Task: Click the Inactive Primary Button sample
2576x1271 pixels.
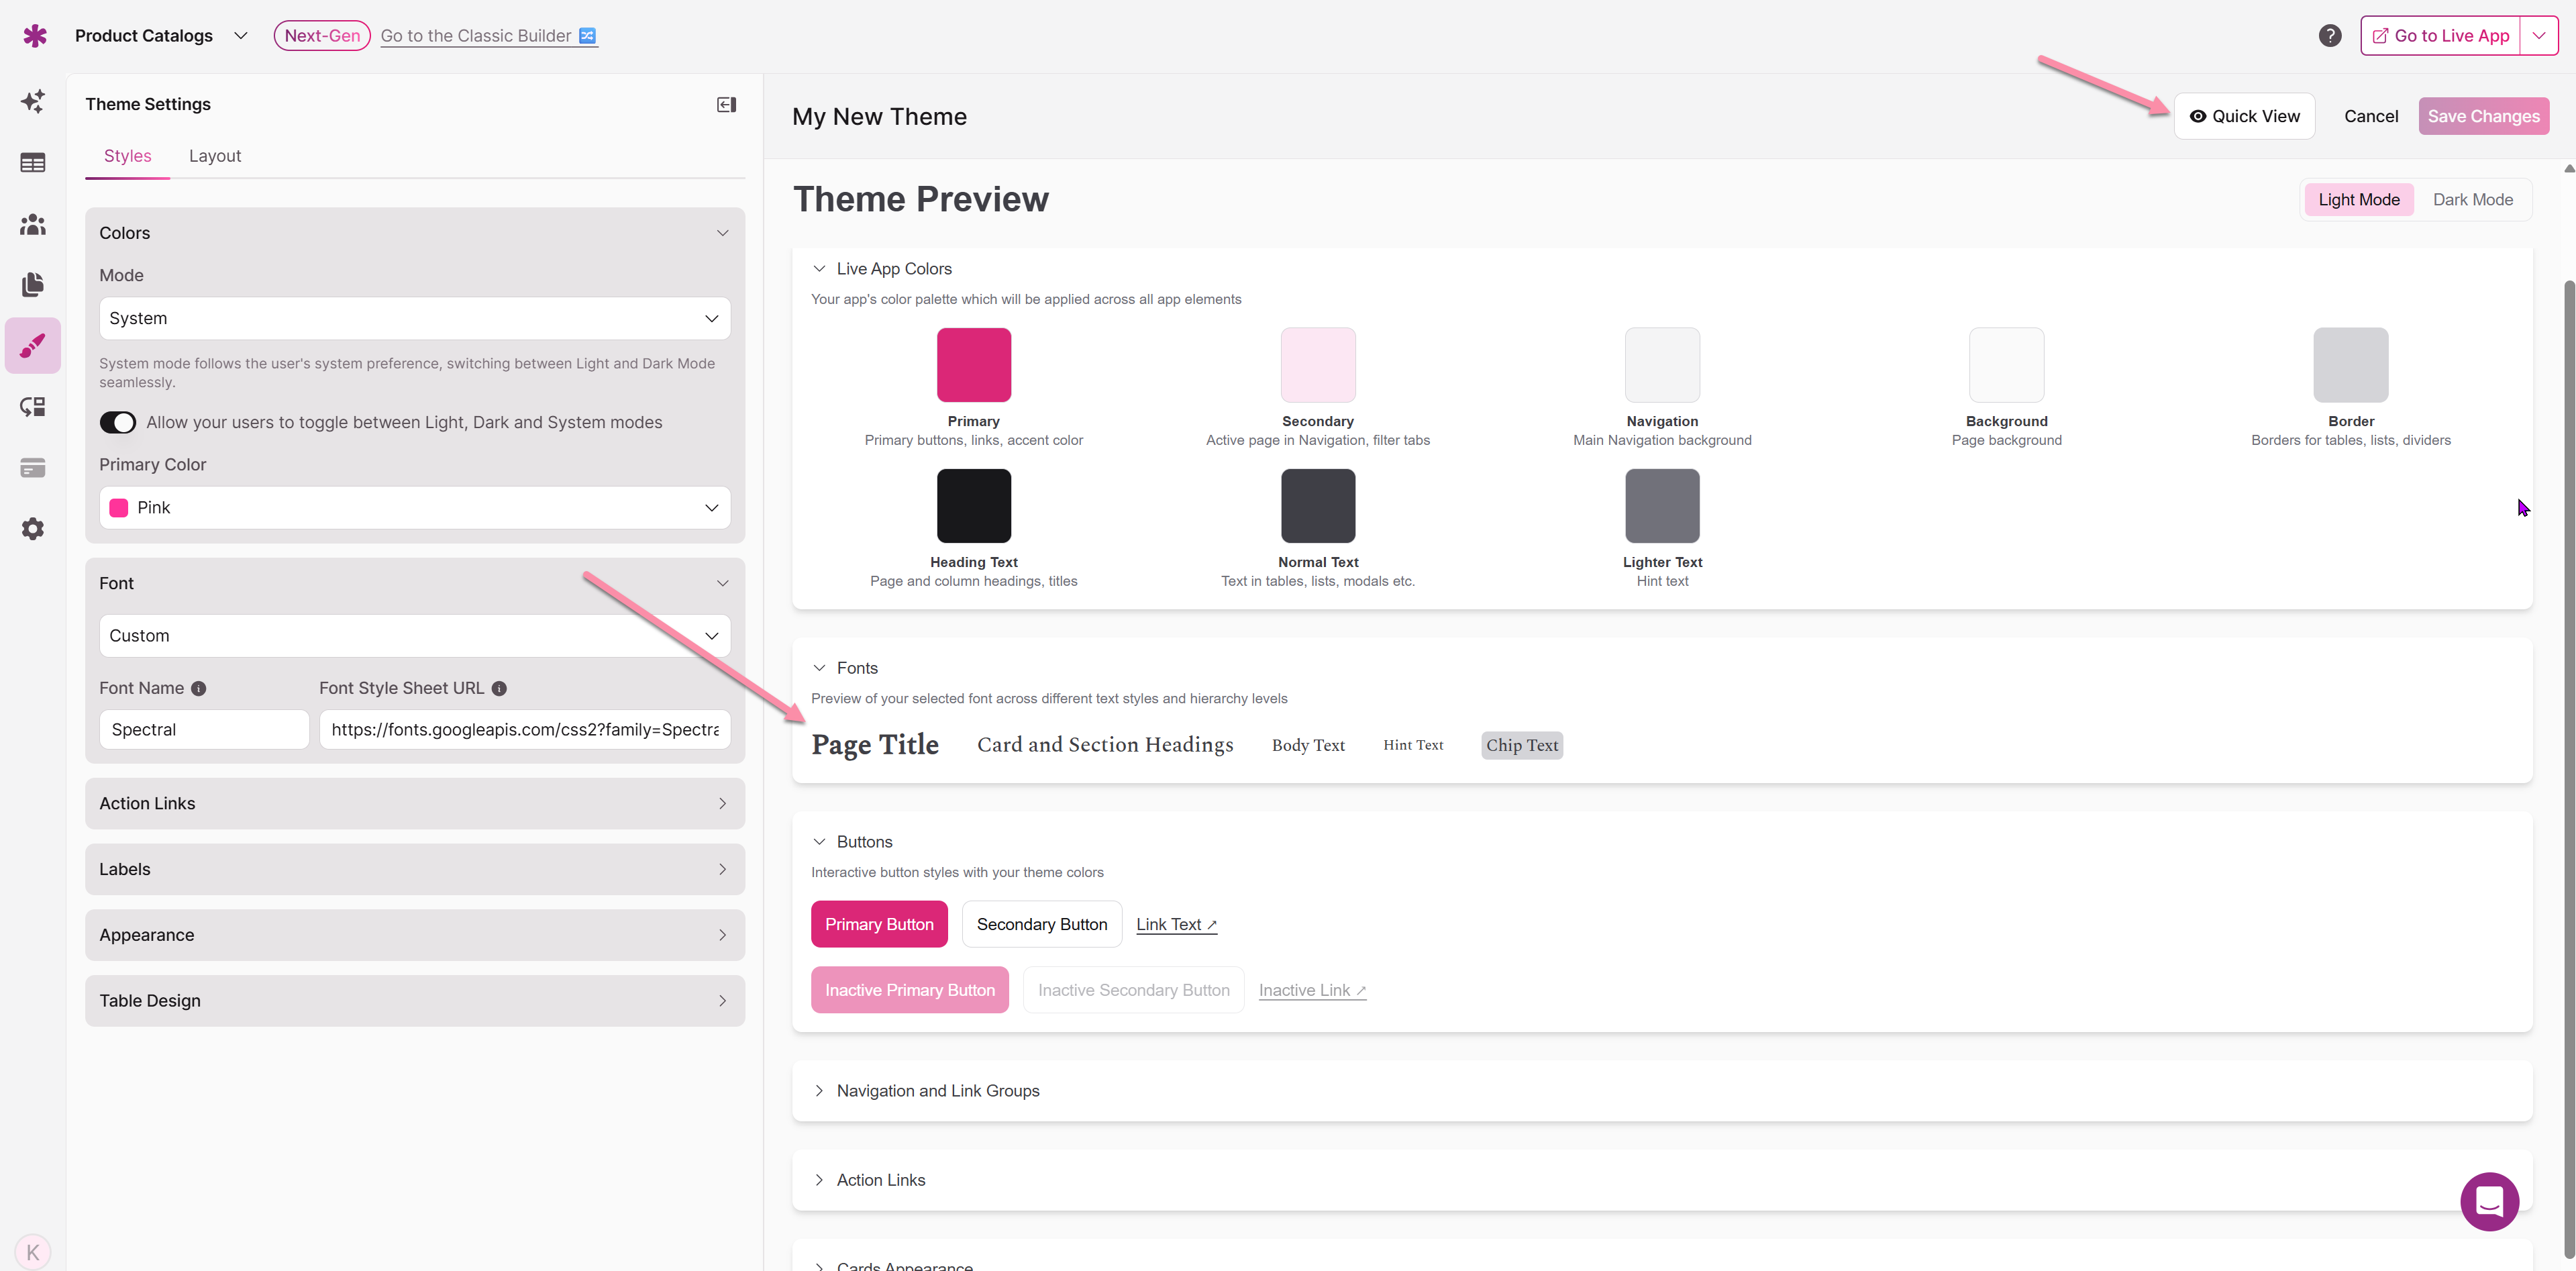Action: point(910,990)
